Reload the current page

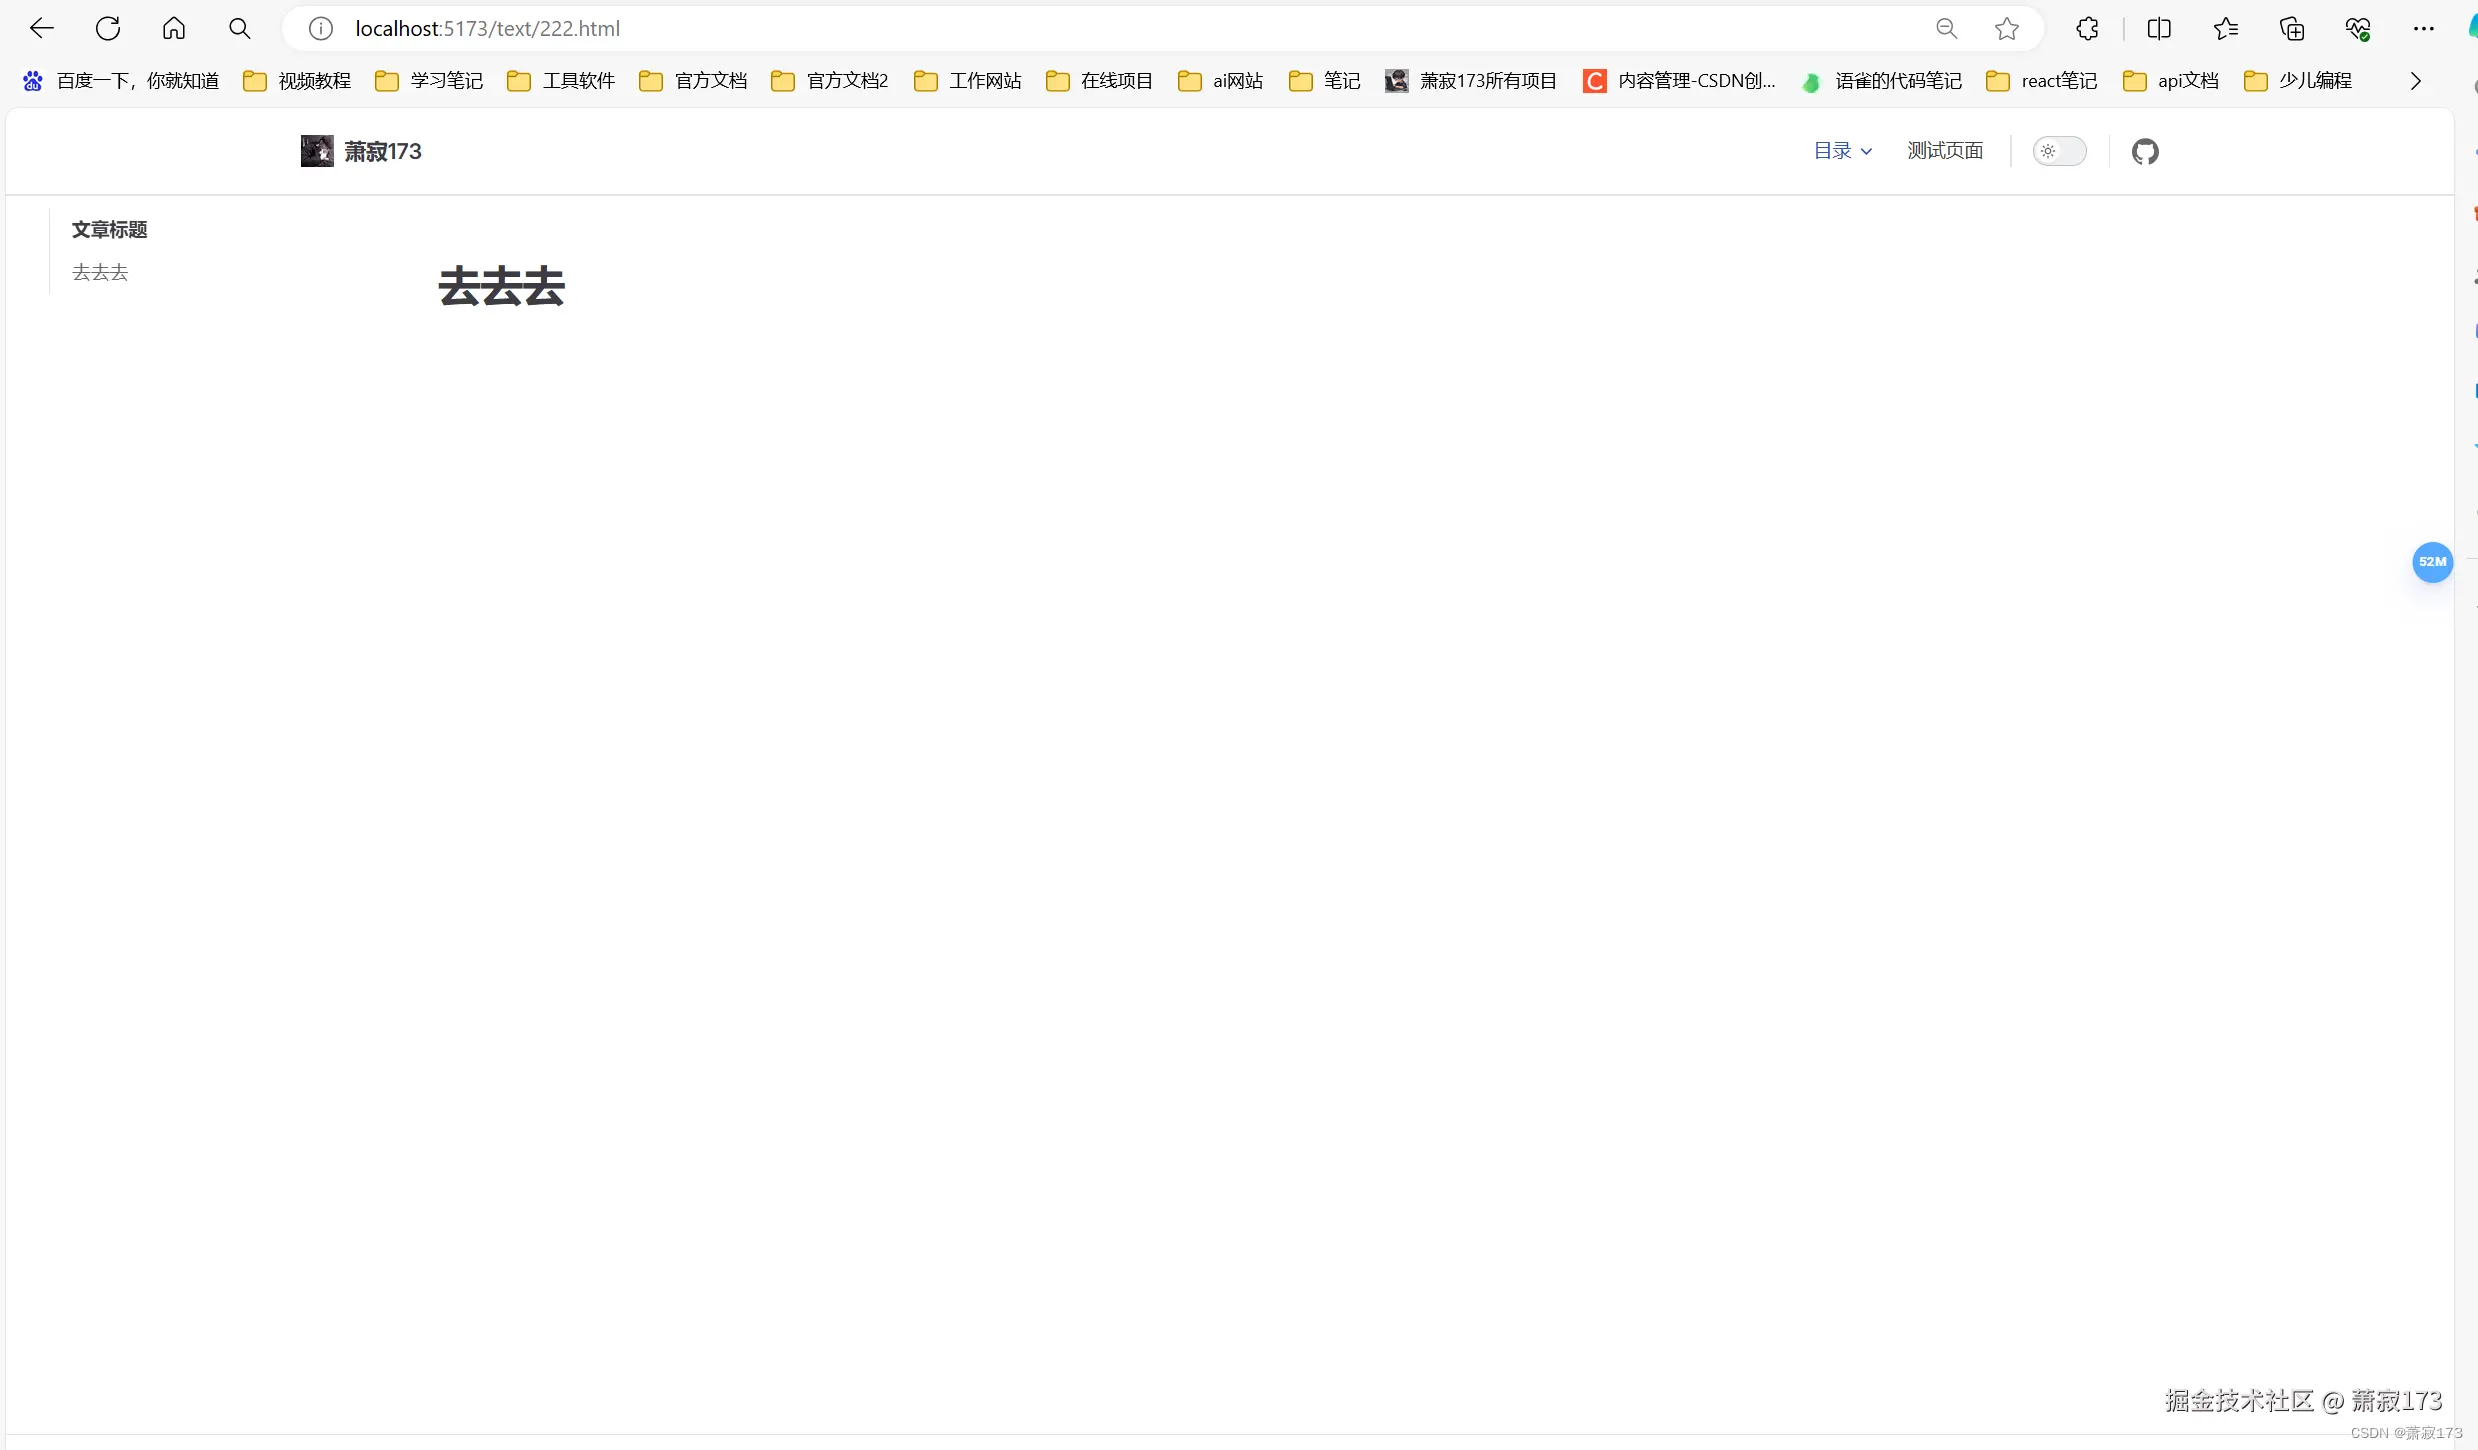coord(108,27)
